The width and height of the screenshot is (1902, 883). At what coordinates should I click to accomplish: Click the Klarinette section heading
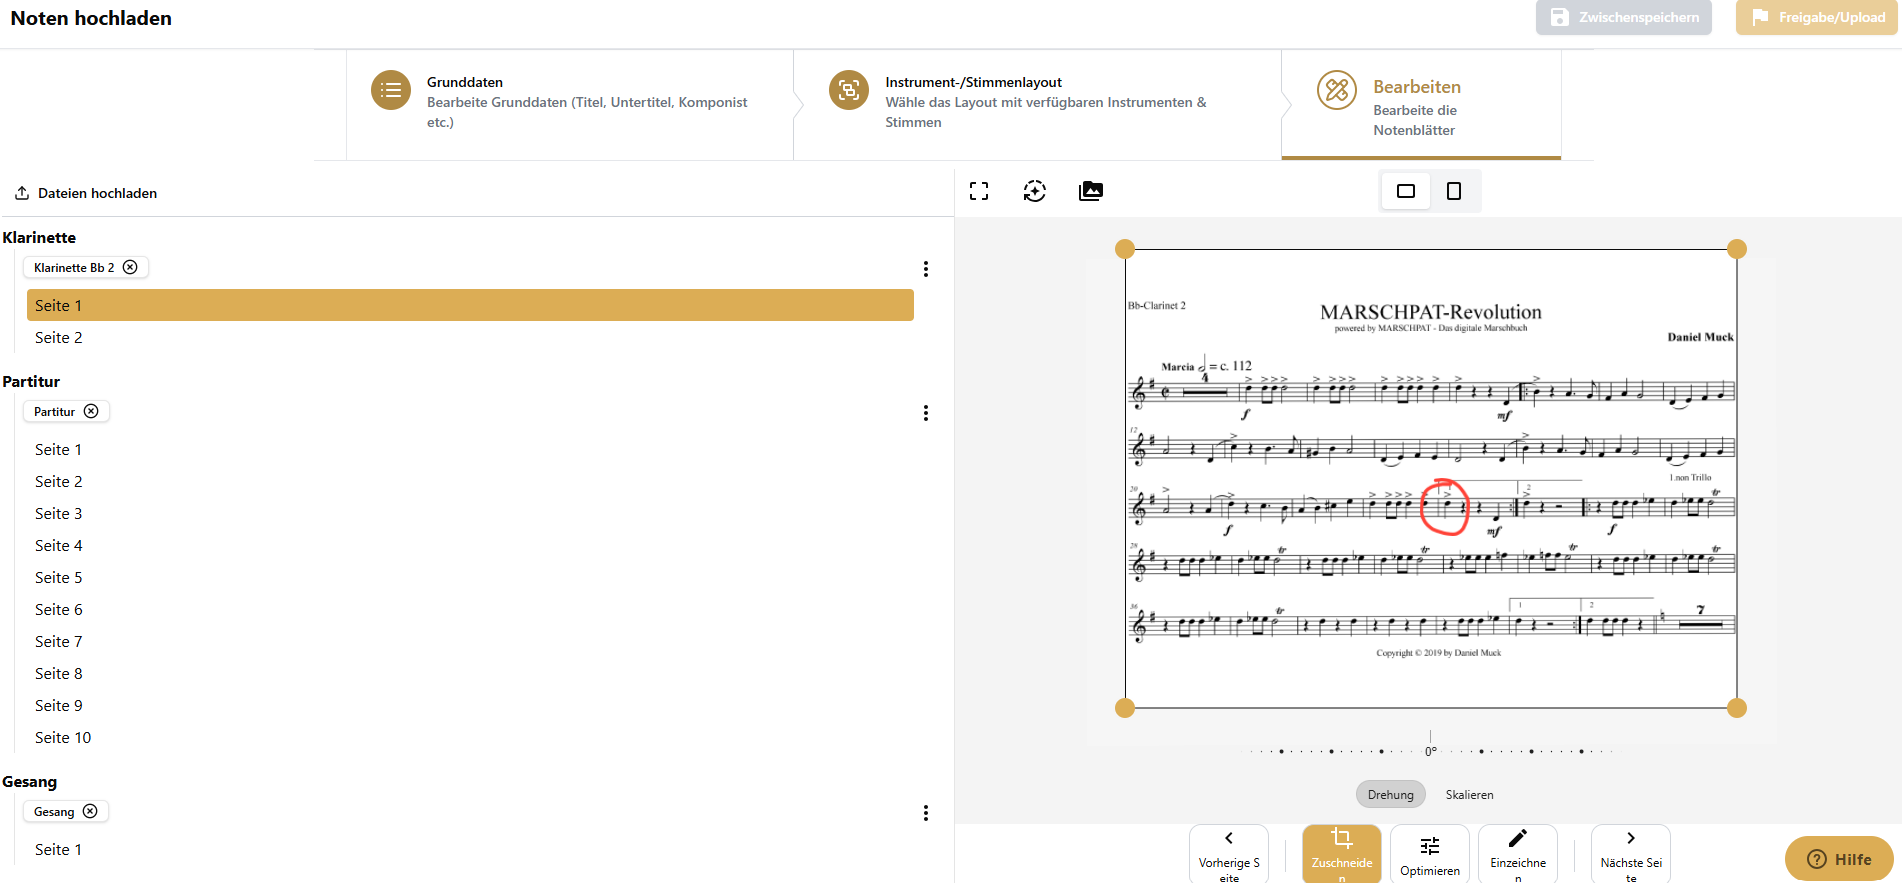39,237
